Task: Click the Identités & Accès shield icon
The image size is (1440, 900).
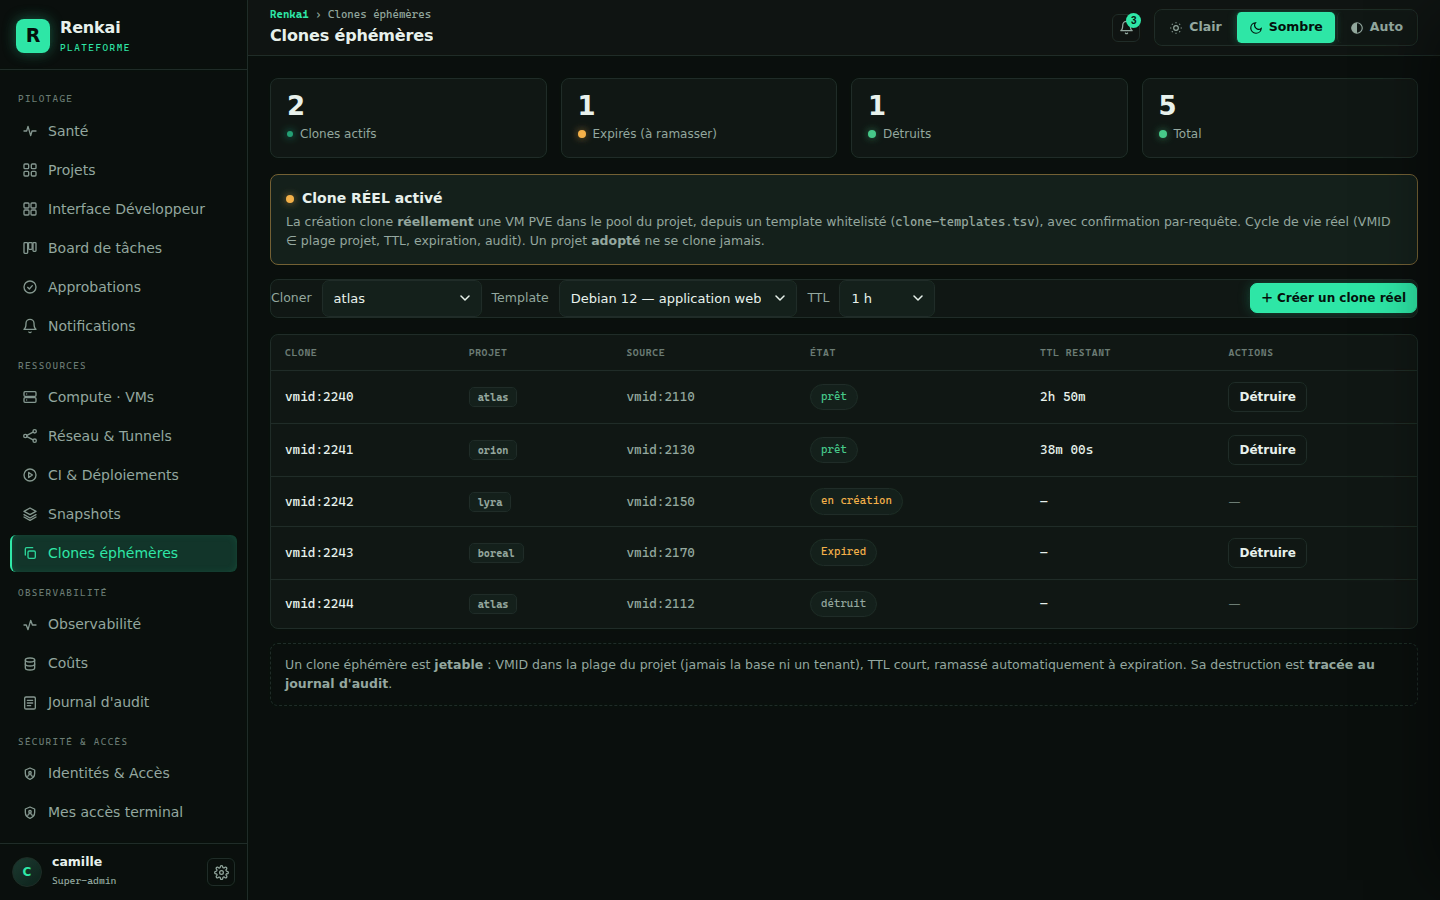Action: coord(30,773)
